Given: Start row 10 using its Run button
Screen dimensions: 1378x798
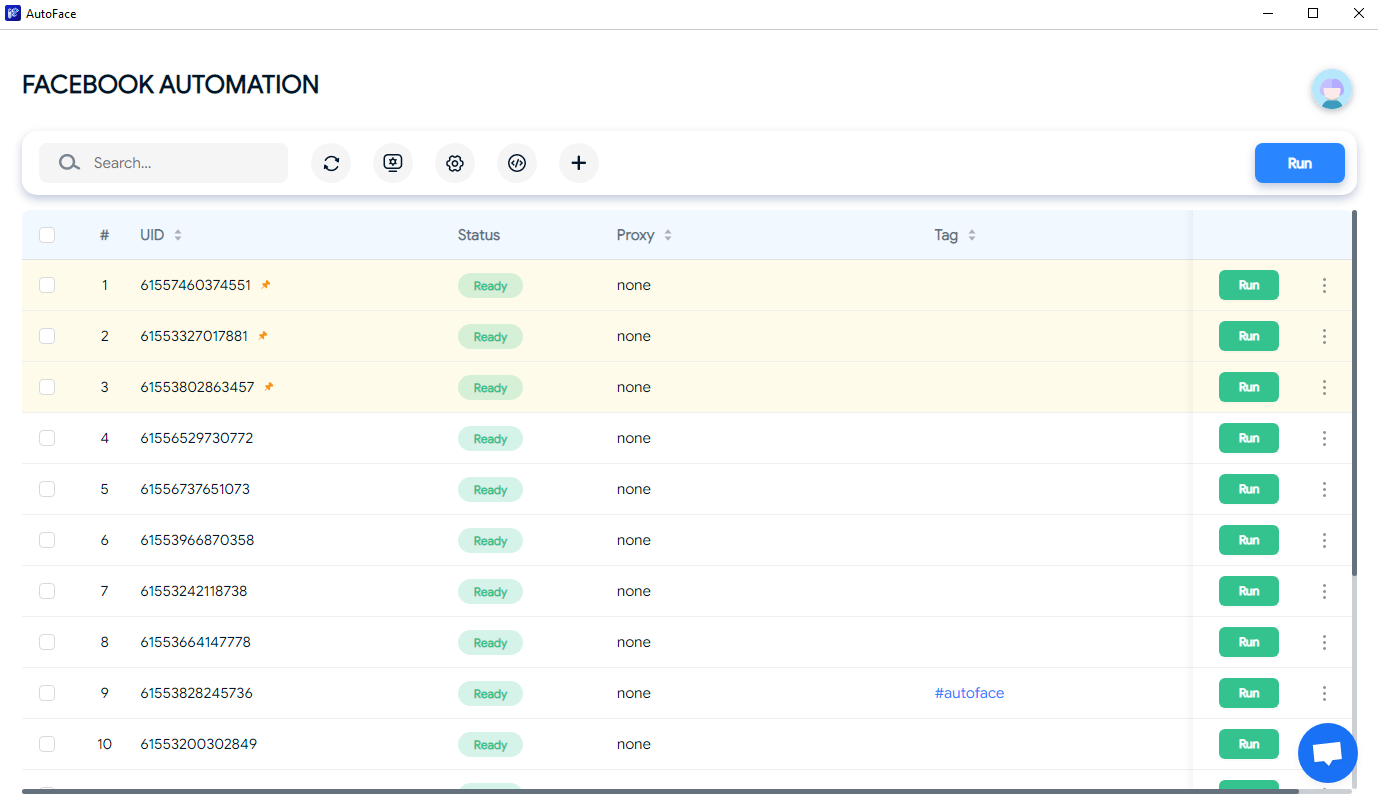Looking at the screenshot, I should [1249, 744].
